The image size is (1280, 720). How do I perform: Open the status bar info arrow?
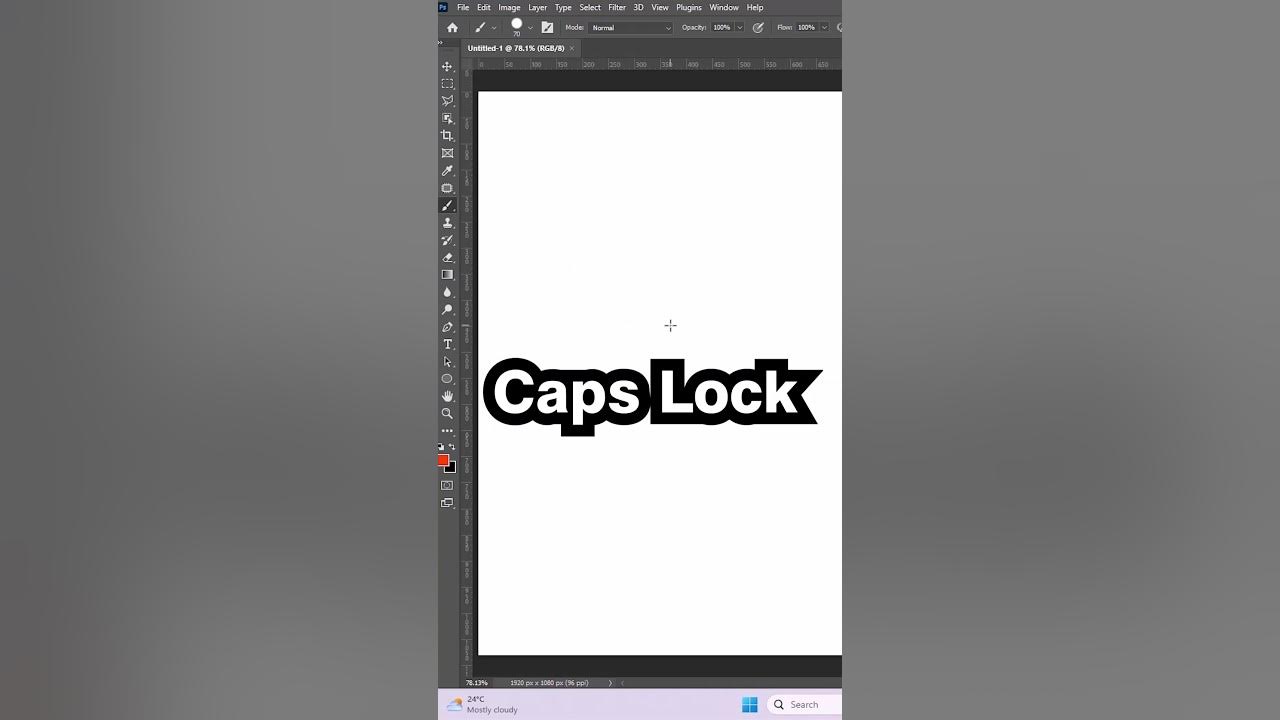[611, 683]
